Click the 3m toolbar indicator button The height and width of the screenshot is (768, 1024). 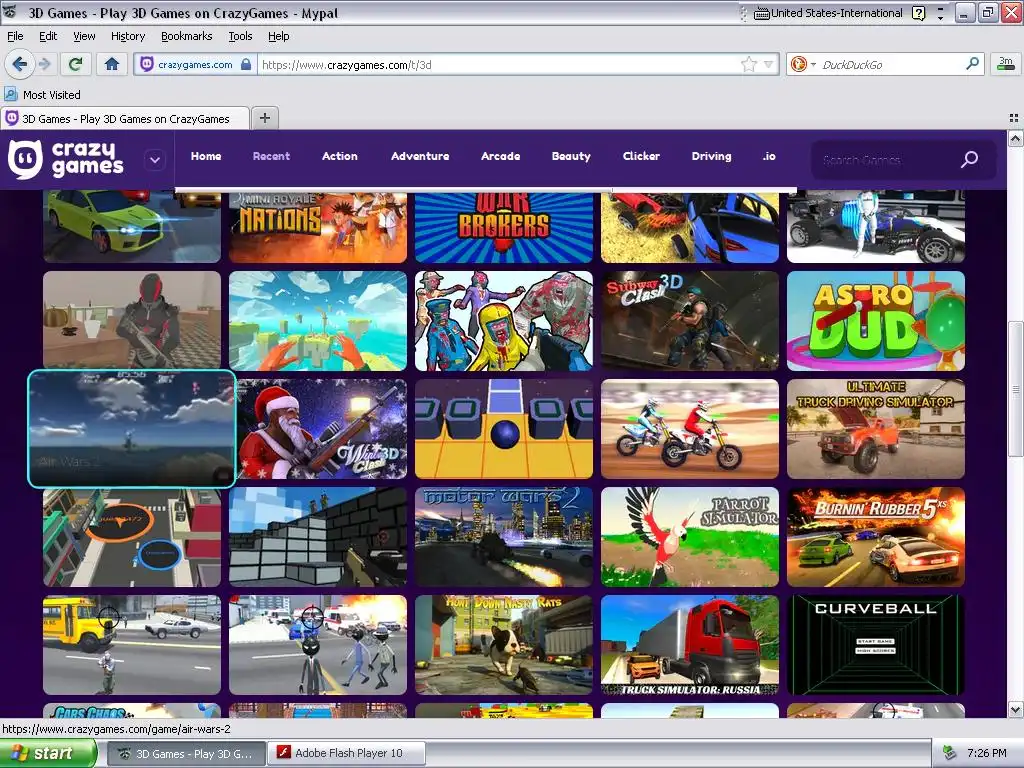coord(1006,63)
